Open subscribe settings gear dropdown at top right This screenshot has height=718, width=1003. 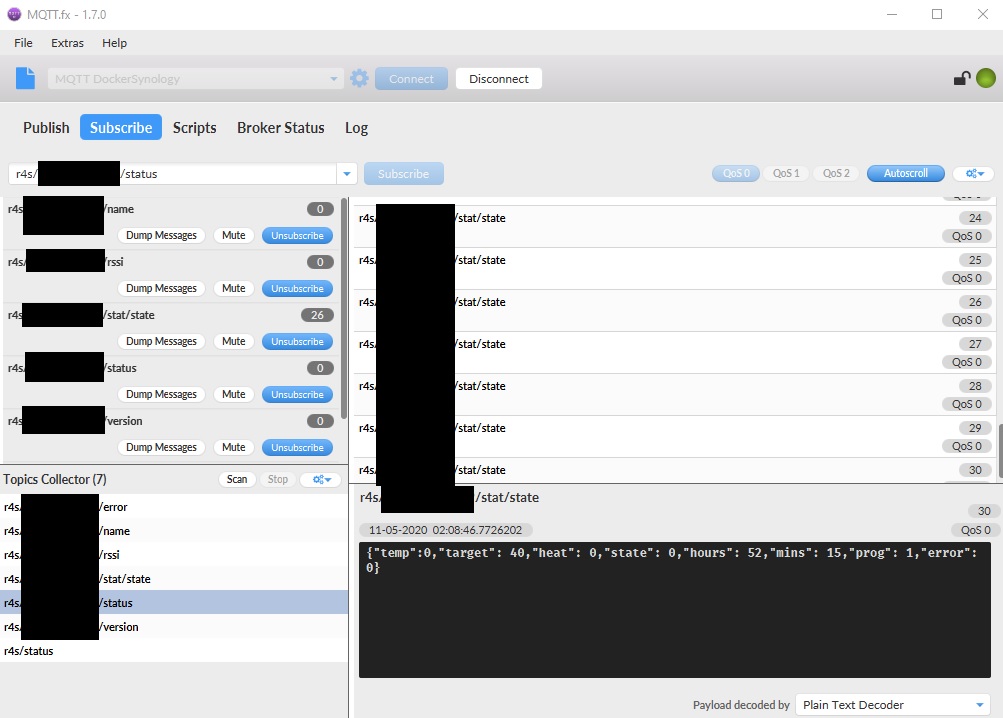click(x=973, y=174)
